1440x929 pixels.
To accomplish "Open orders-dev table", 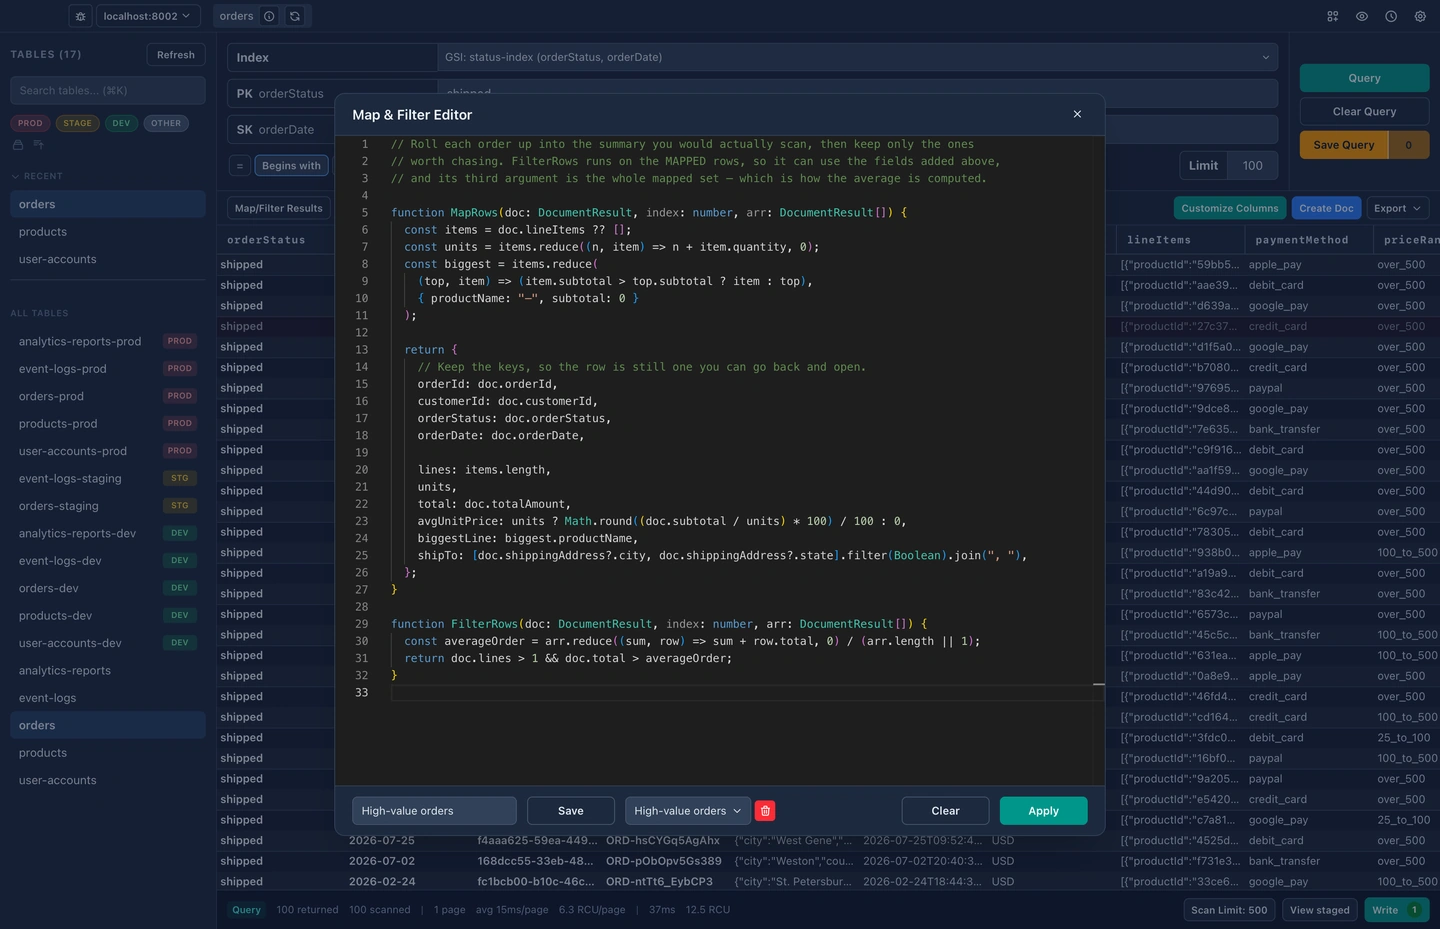I will pos(107,588).
